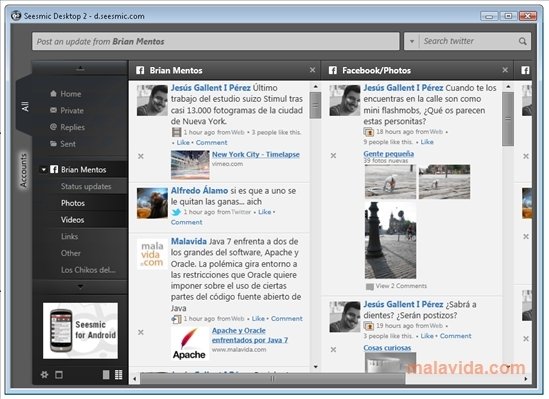
Task: Comment on ¿Sabrá a dientes? post
Action: pos(456,336)
